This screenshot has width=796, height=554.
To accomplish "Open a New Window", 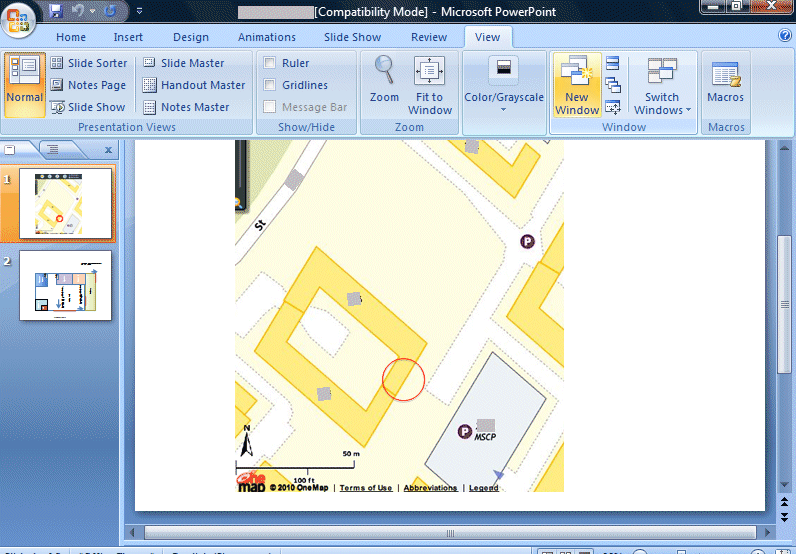I will point(577,85).
